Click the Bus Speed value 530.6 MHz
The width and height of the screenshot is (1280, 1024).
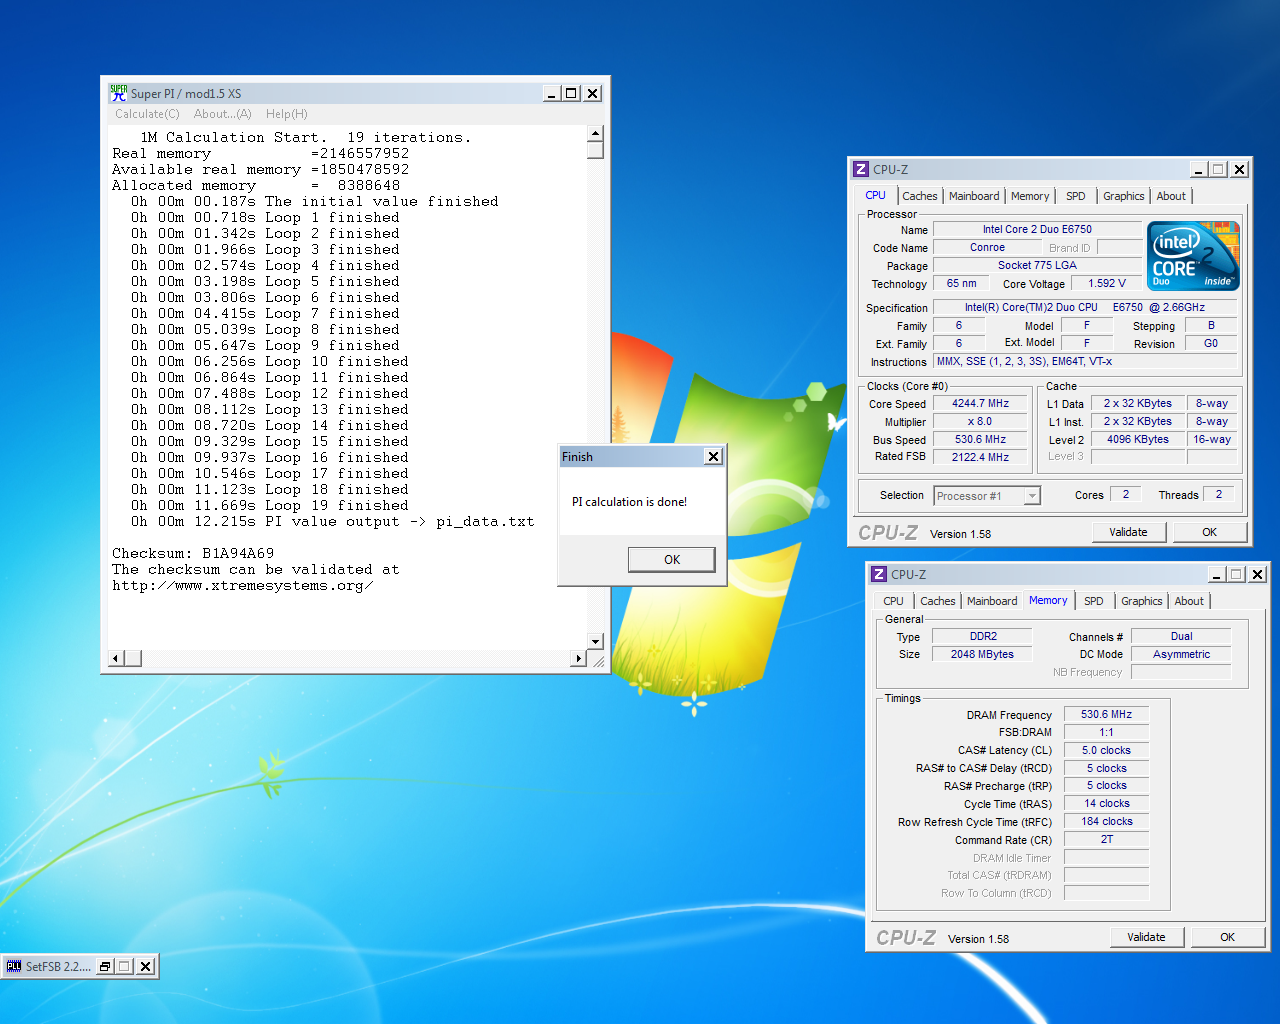[980, 439]
